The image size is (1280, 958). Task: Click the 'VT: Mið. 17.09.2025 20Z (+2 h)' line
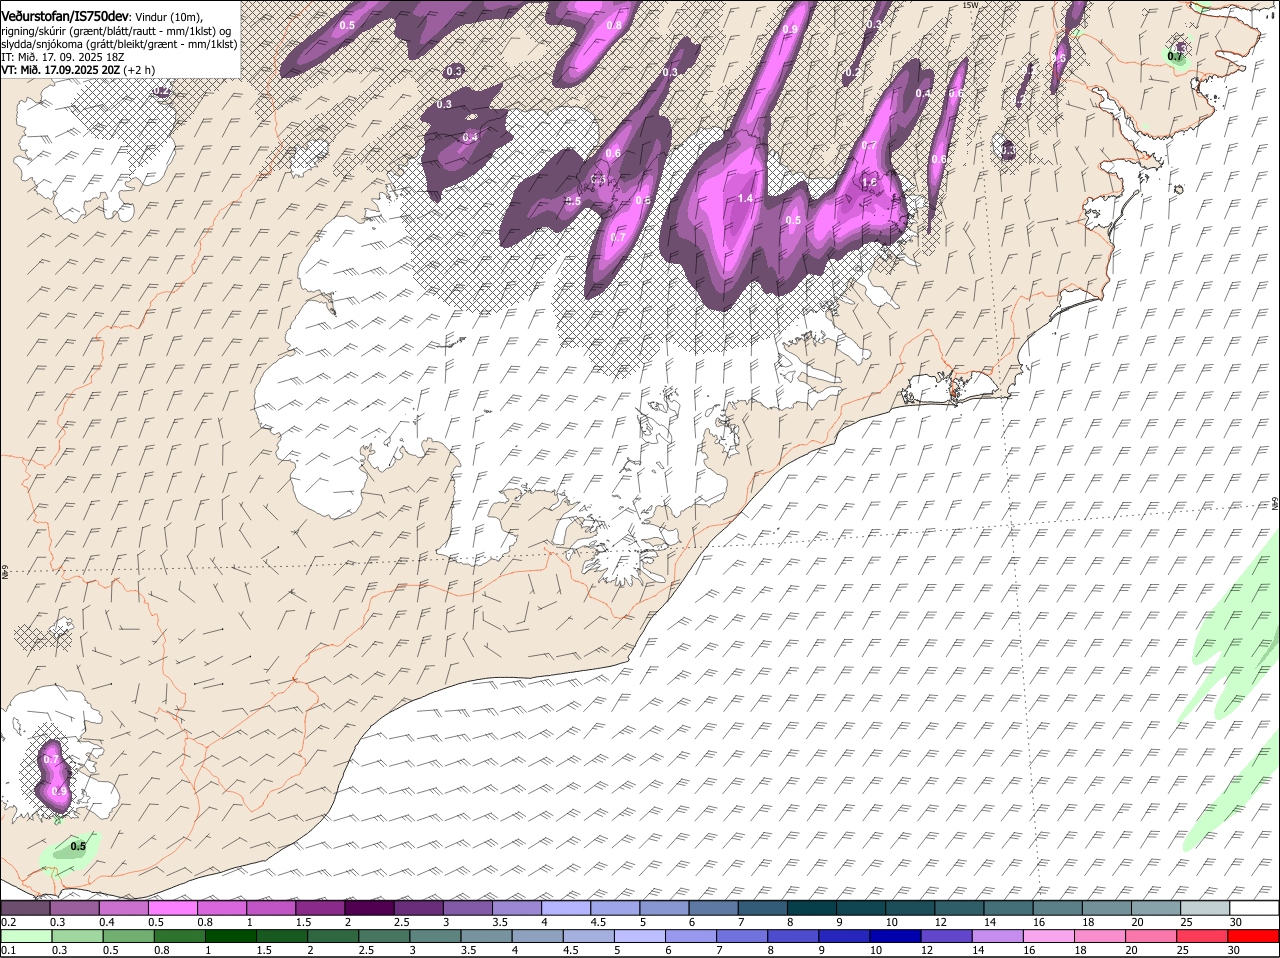coord(78,70)
